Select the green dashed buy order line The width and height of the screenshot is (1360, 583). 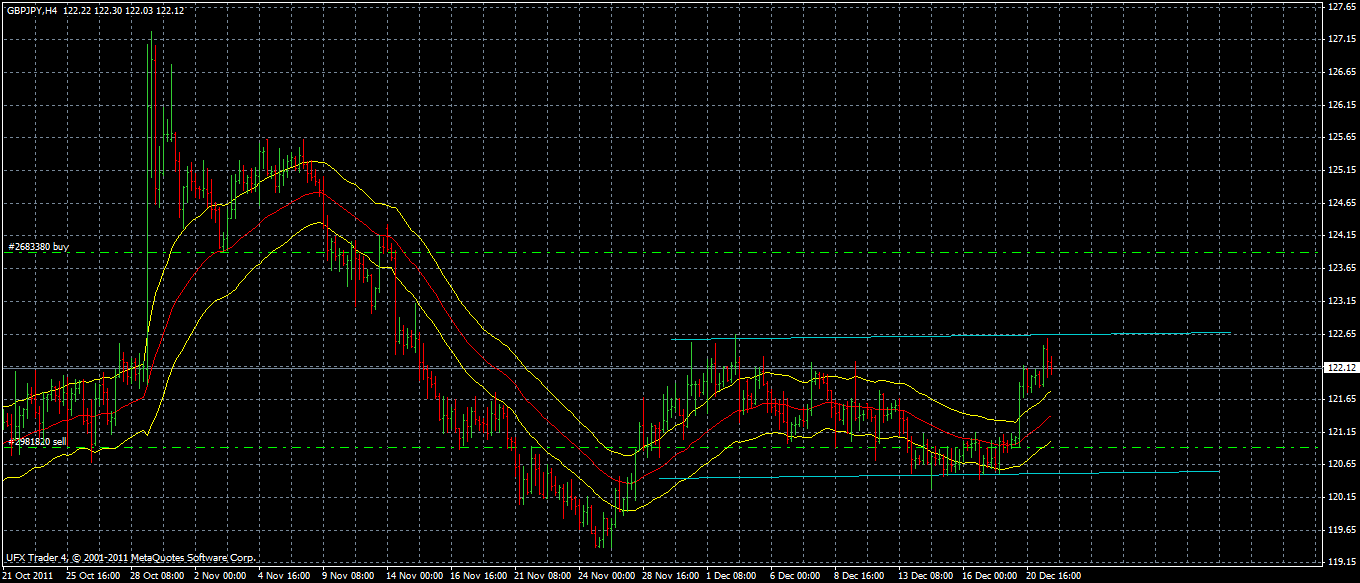(660, 253)
